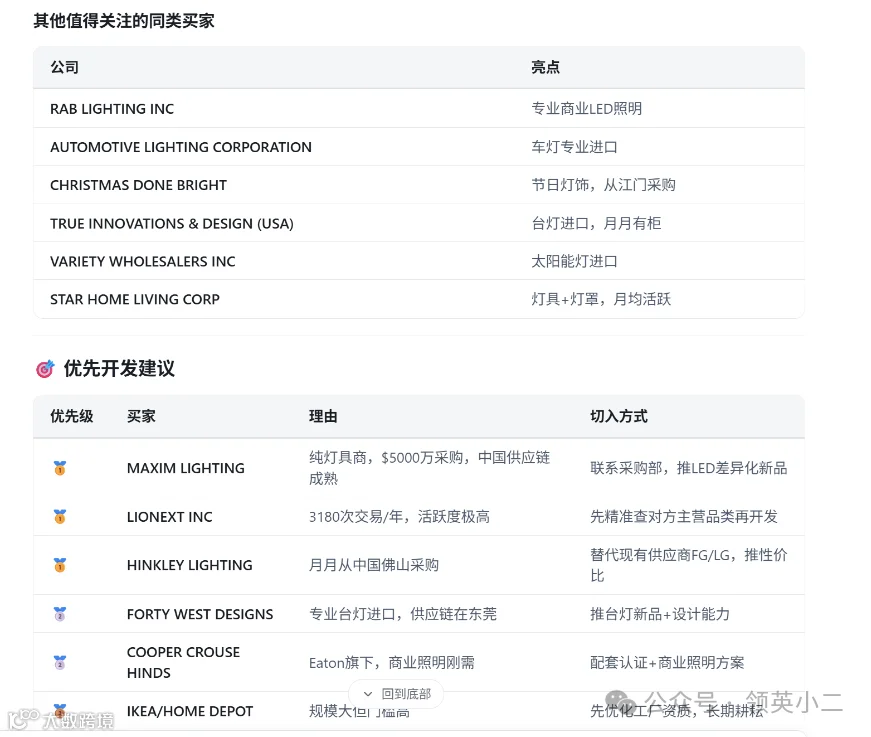
Task: Select IKEA/HOME DEPOT buyer name
Action: (x=190, y=711)
